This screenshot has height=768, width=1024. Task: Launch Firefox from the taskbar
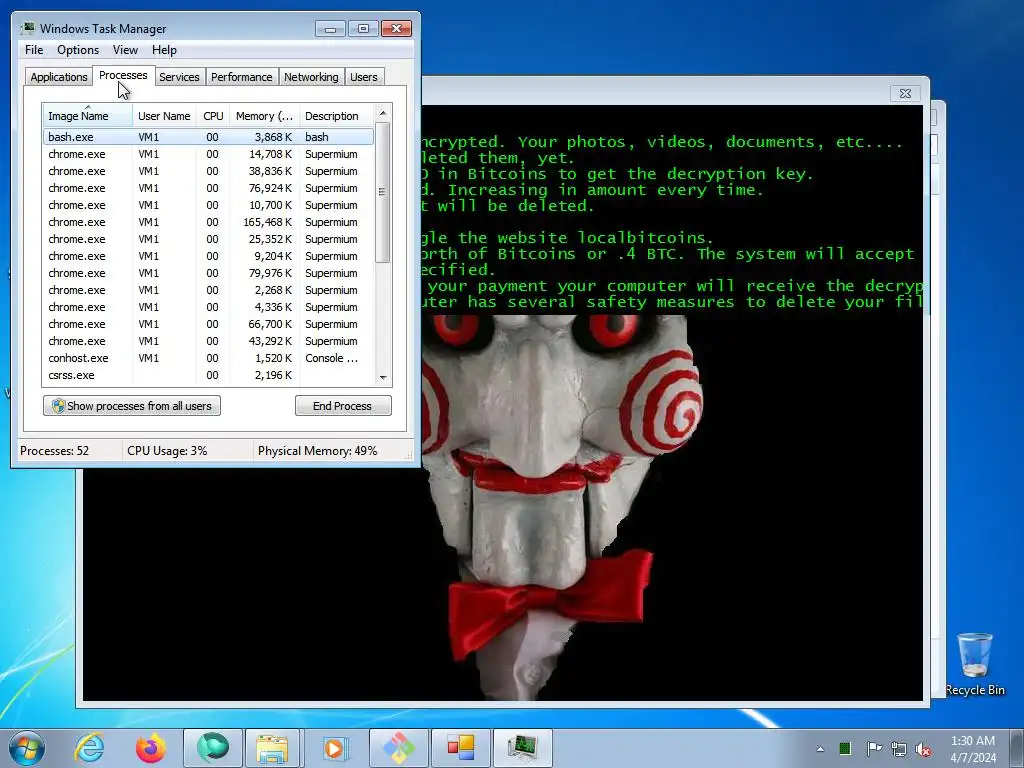(x=150, y=748)
